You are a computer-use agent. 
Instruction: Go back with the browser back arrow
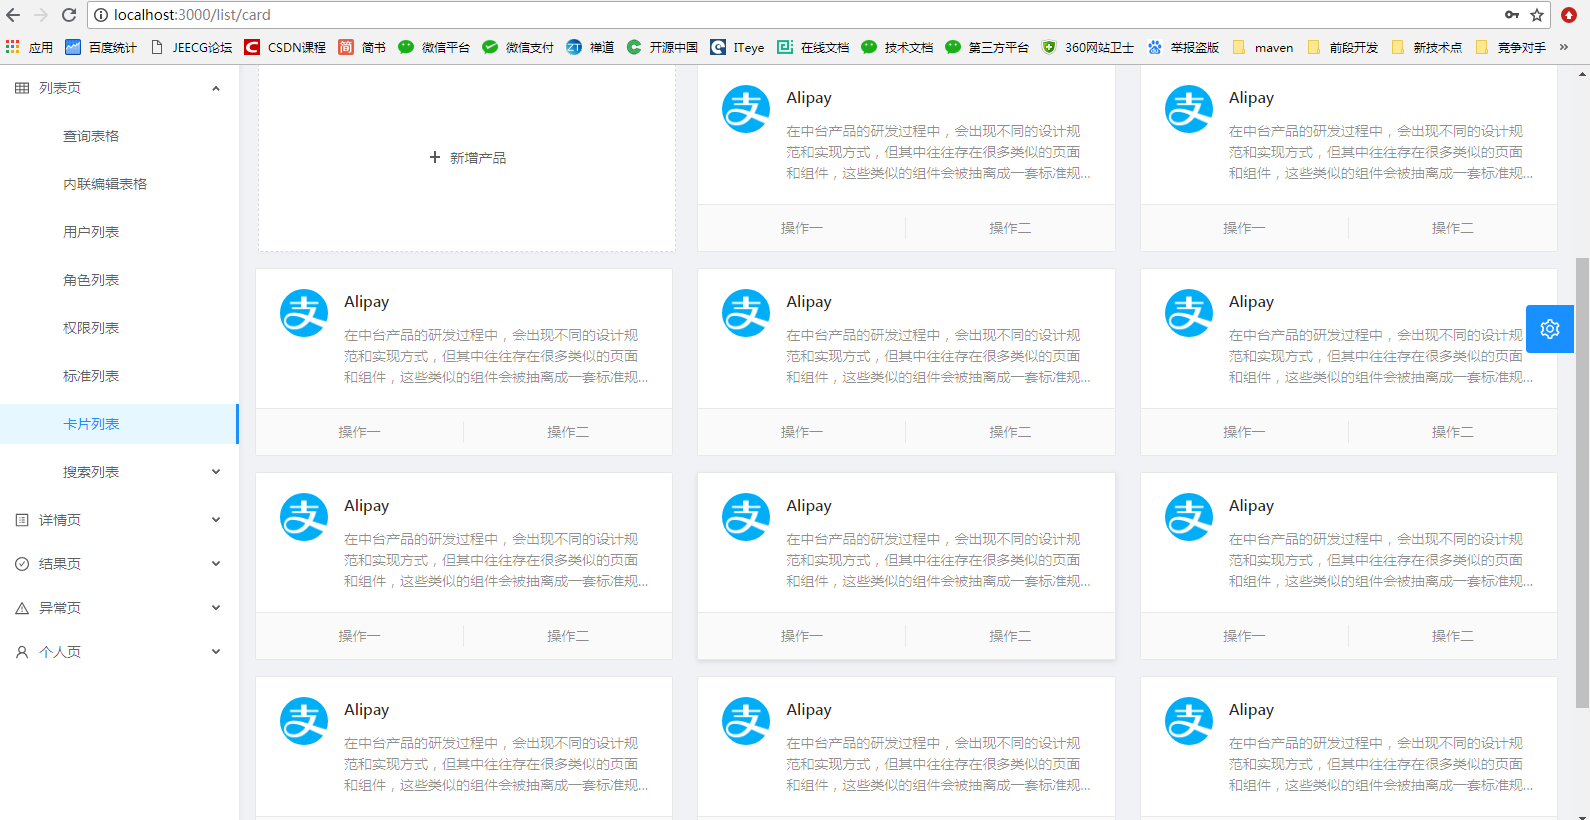[13, 15]
